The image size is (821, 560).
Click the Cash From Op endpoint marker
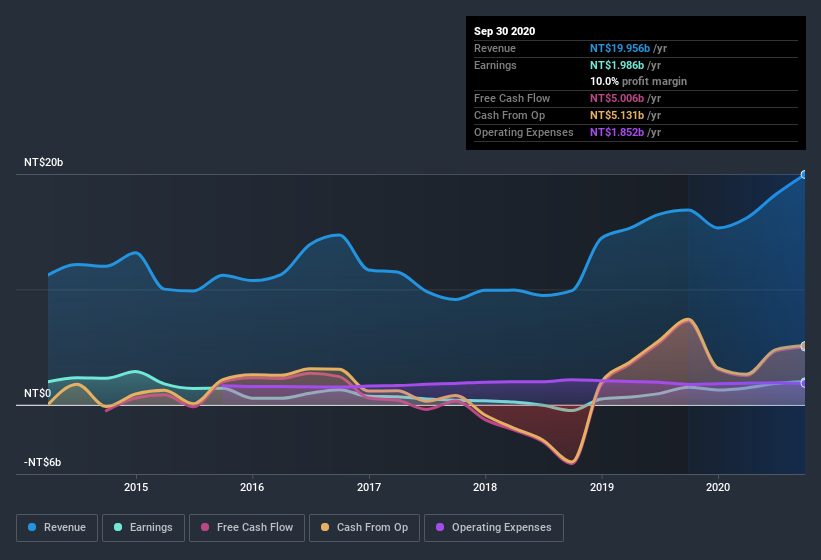pyautogui.click(x=804, y=346)
